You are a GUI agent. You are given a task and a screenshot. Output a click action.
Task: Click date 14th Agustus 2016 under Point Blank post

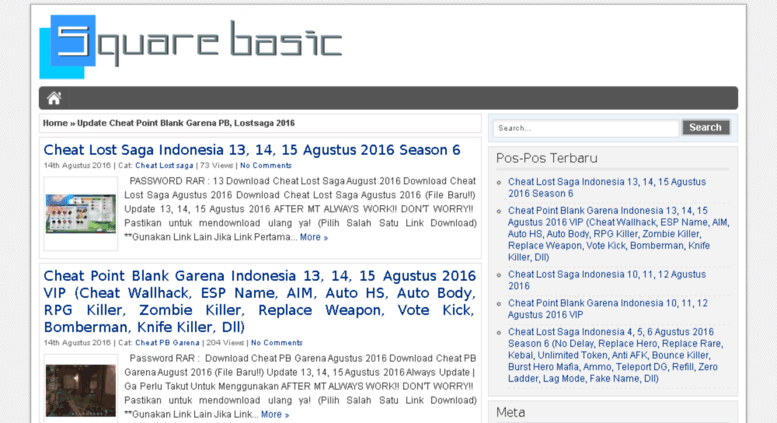(x=77, y=343)
